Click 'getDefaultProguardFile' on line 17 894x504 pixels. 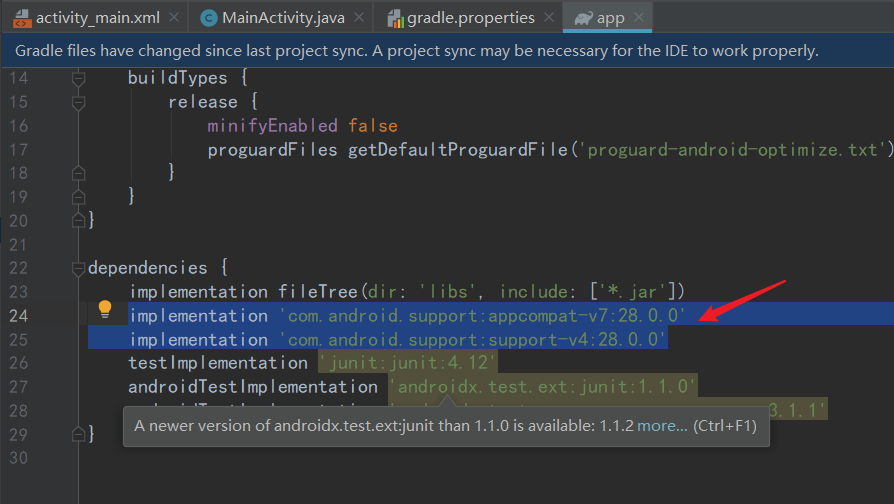[x=458, y=149]
